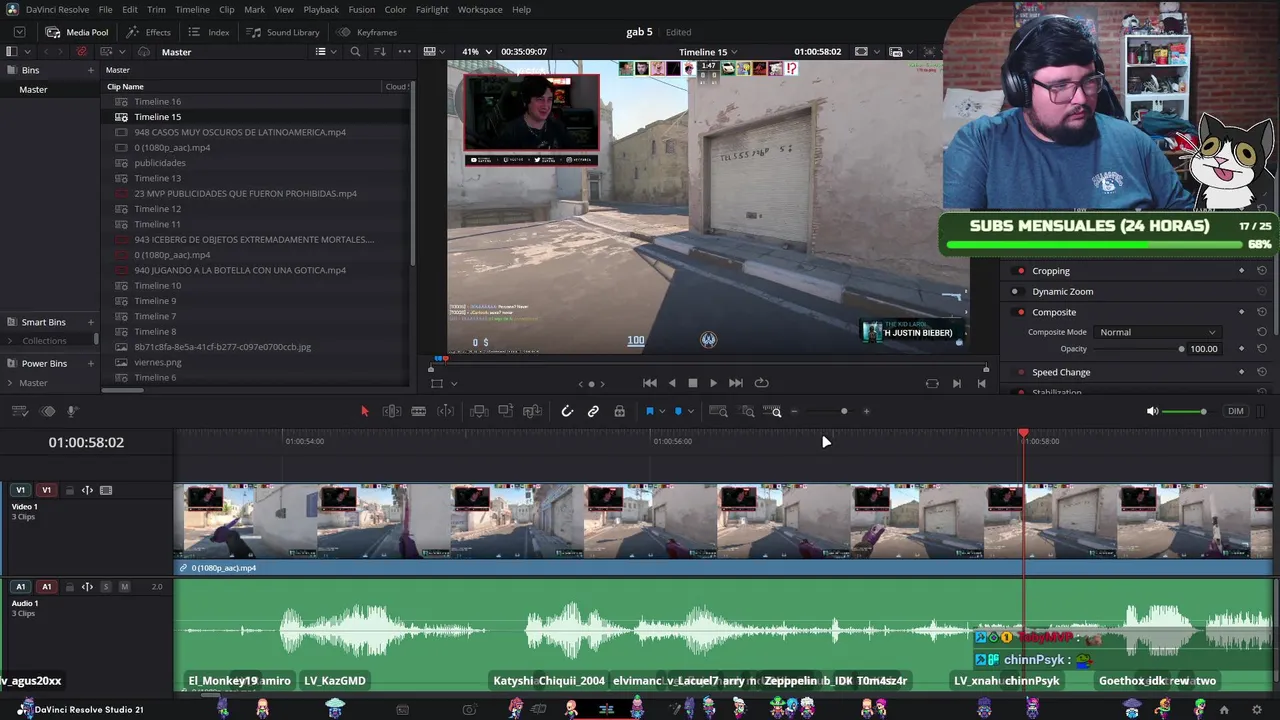Open the Keyframes panel
The image size is (1280, 720).
click(x=367, y=32)
